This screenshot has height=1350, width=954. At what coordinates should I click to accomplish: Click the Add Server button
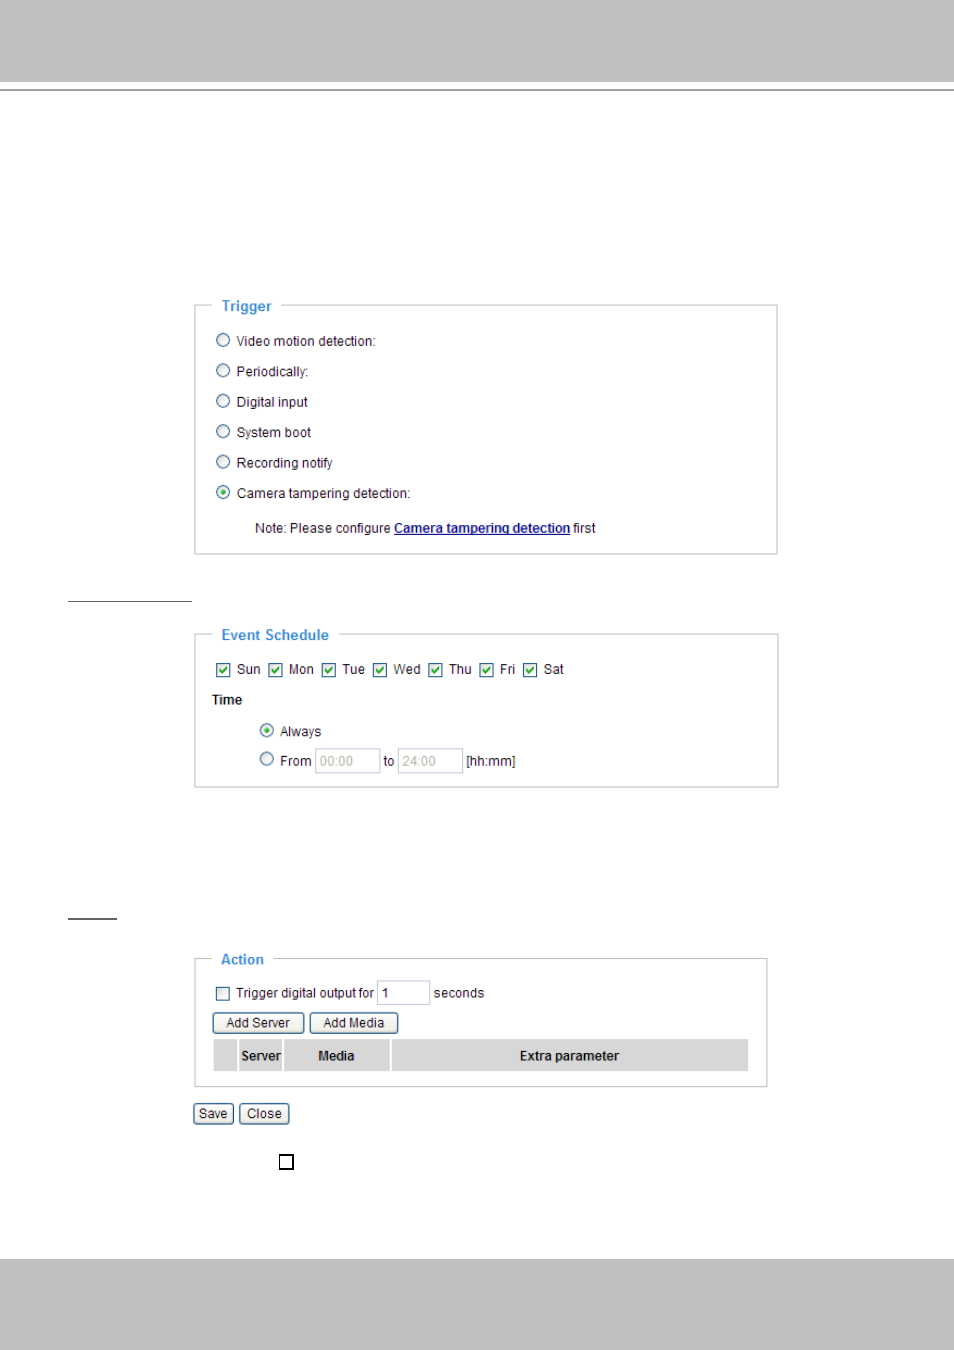click(x=258, y=1023)
